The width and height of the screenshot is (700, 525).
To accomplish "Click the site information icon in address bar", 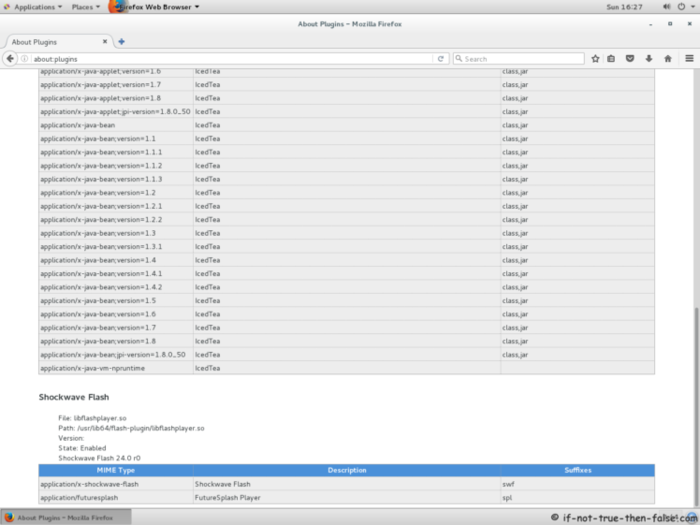I will pos(25,59).
